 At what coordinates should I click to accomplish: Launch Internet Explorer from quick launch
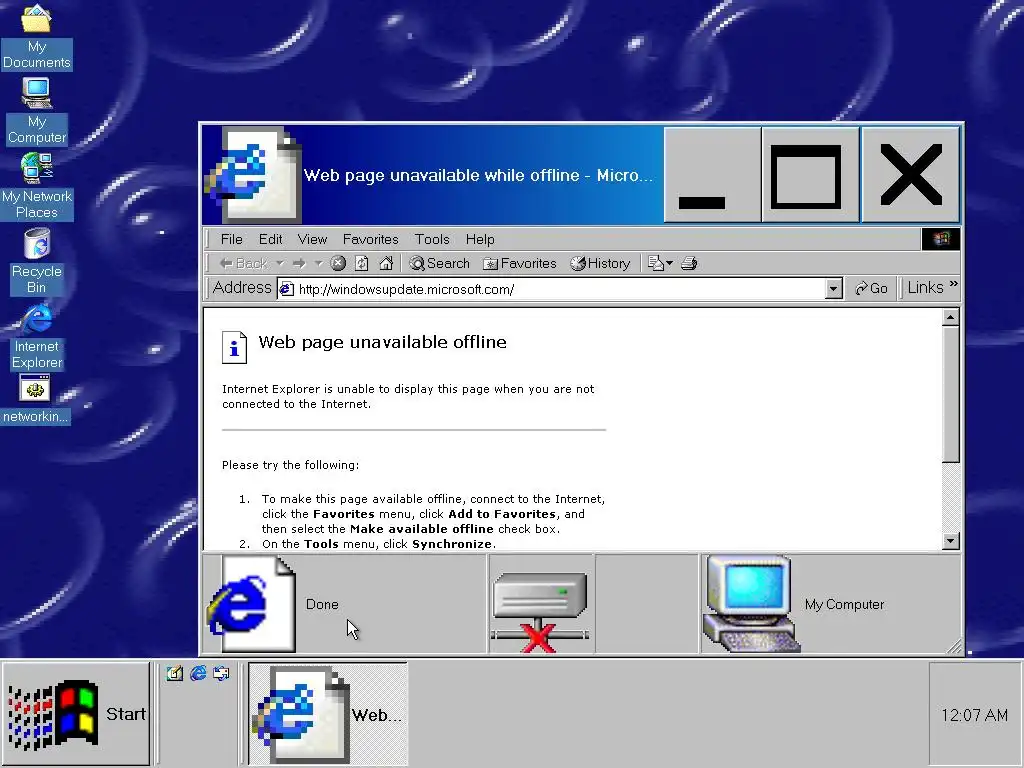(198, 673)
